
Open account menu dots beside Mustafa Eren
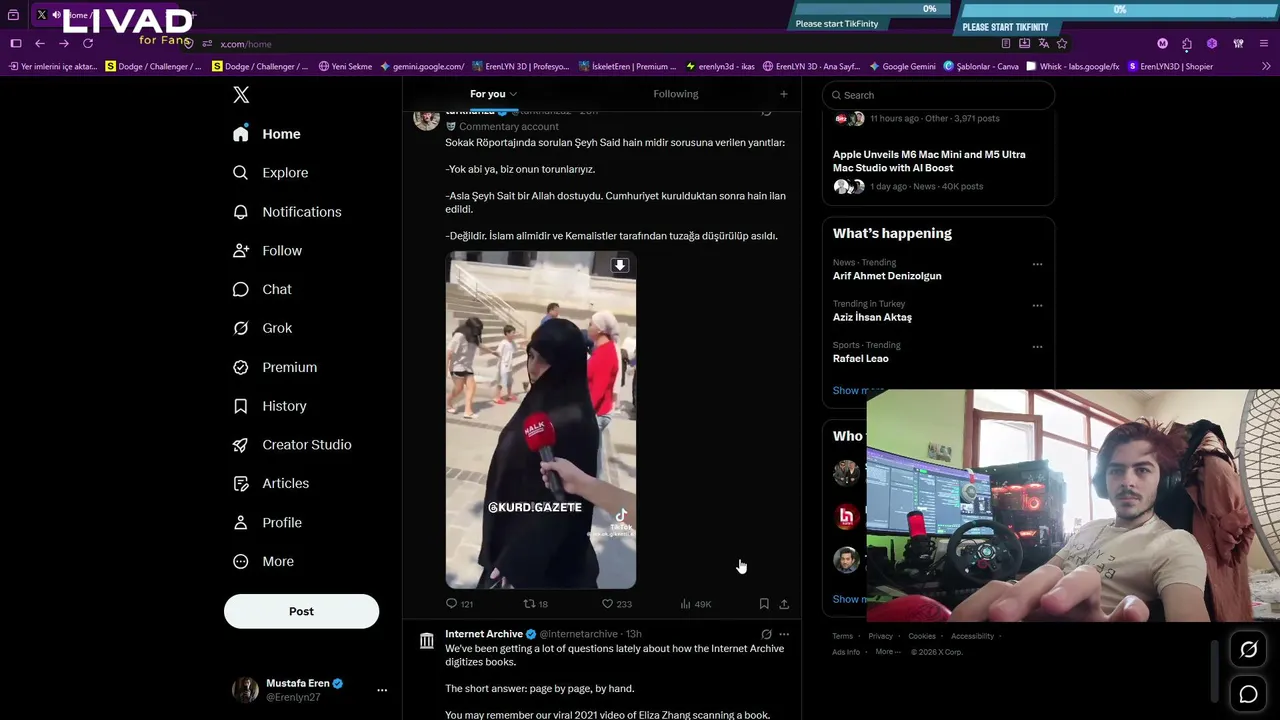382,690
